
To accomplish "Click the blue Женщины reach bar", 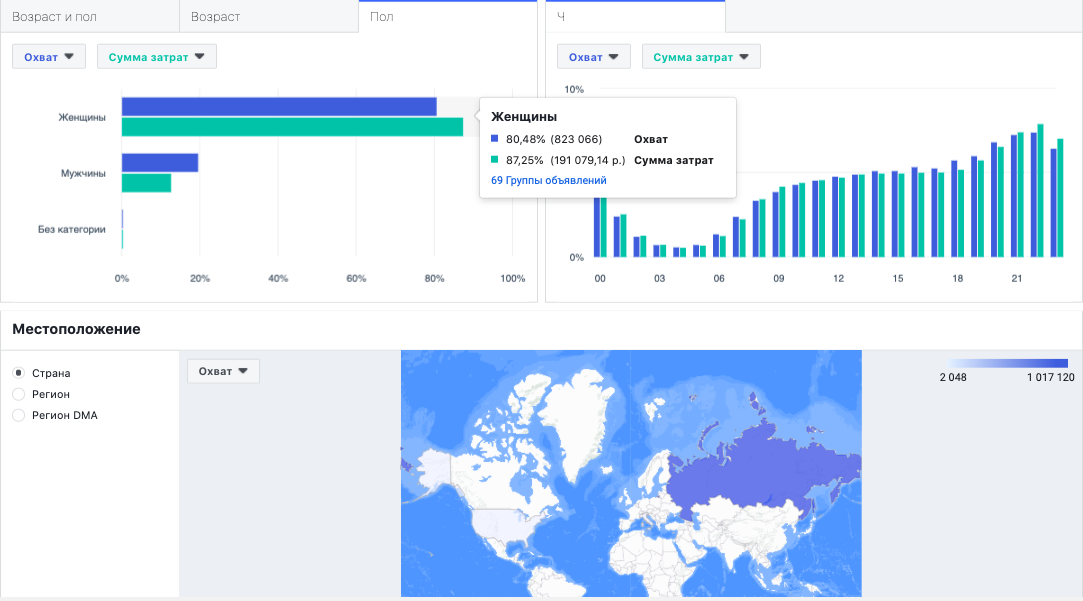I will pyautogui.click(x=279, y=106).
